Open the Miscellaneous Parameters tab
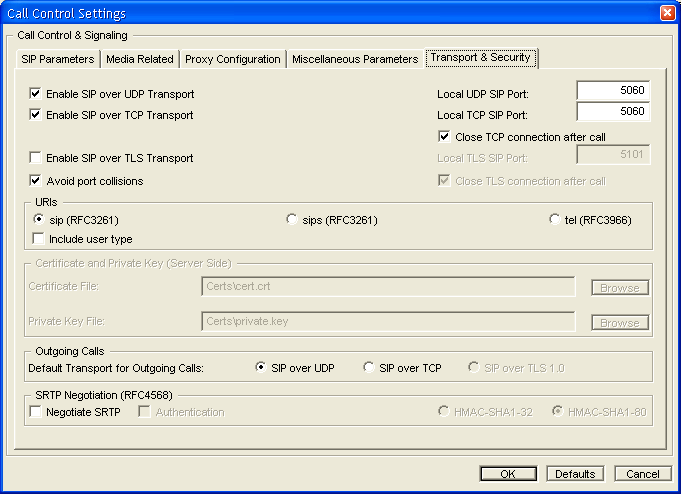 tap(355, 59)
